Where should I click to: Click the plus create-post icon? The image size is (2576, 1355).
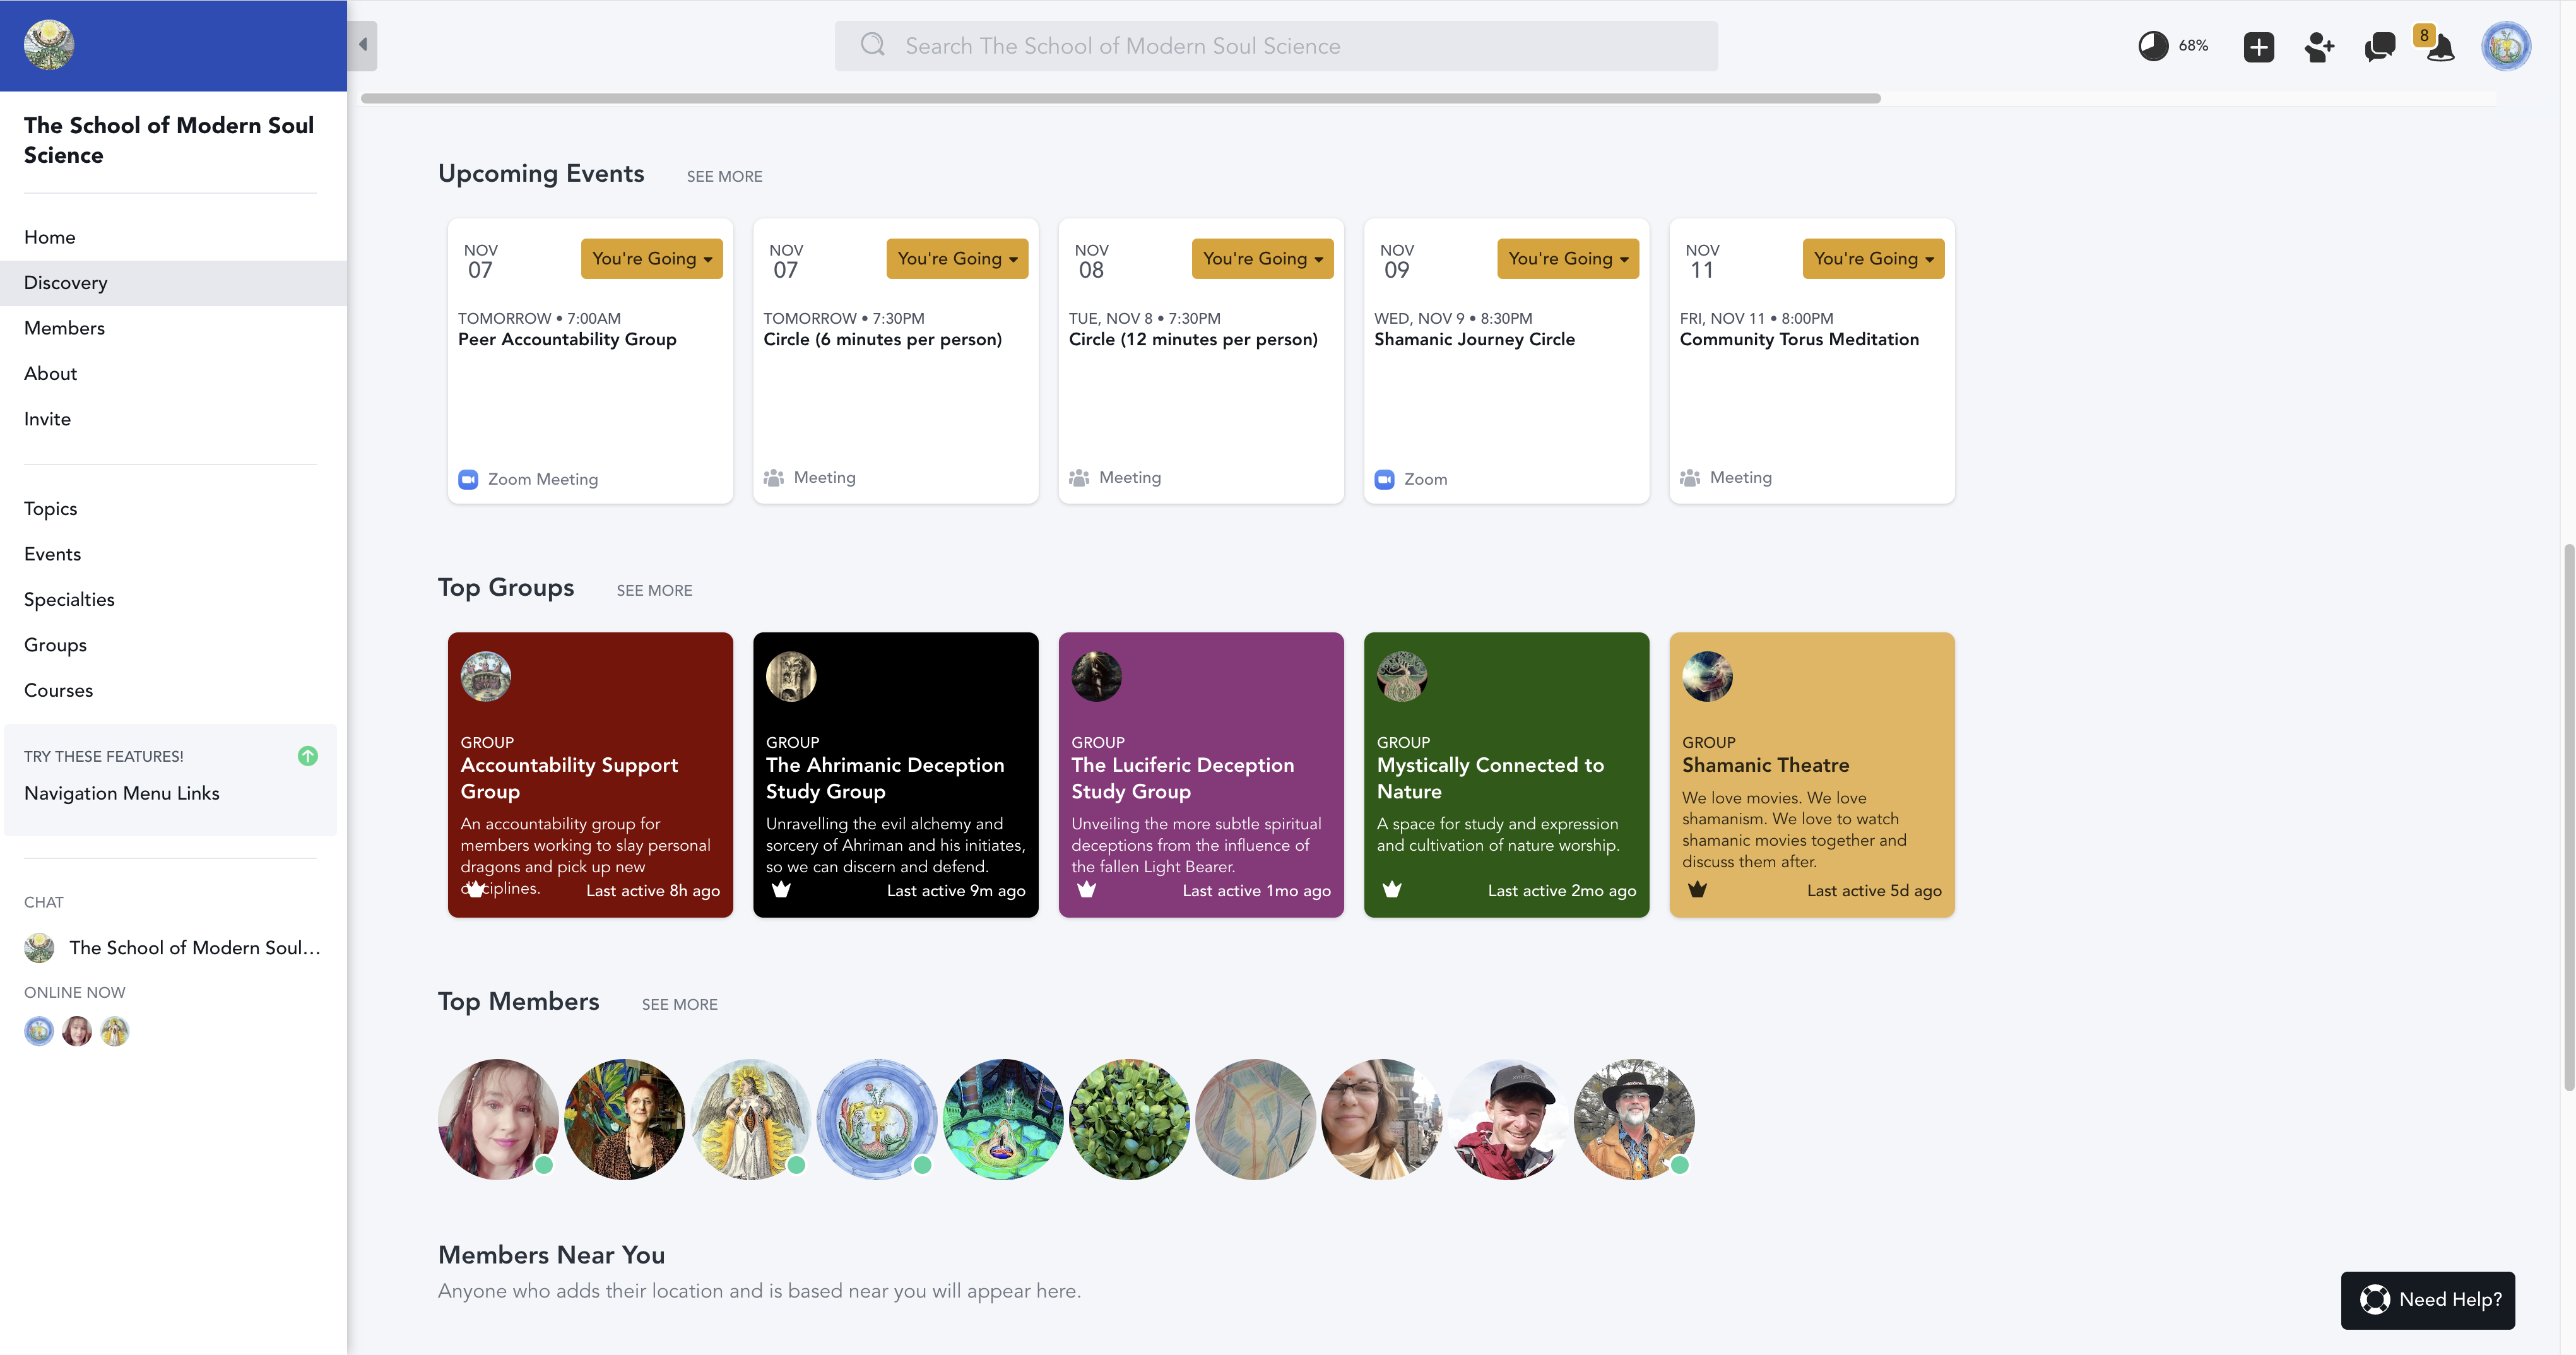[x=2258, y=46]
